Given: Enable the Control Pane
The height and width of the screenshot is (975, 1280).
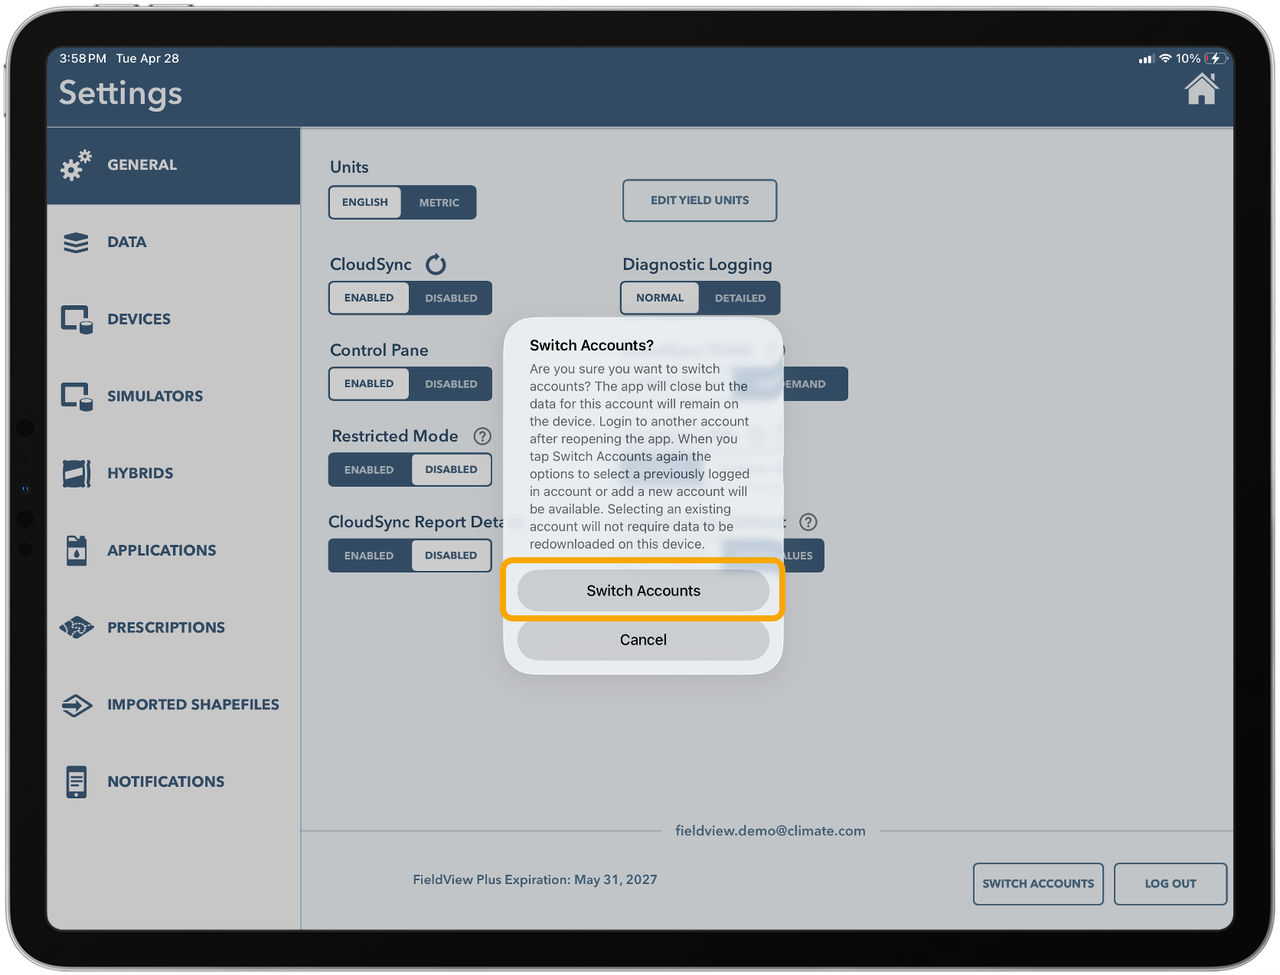Looking at the screenshot, I should click(x=369, y=384).
